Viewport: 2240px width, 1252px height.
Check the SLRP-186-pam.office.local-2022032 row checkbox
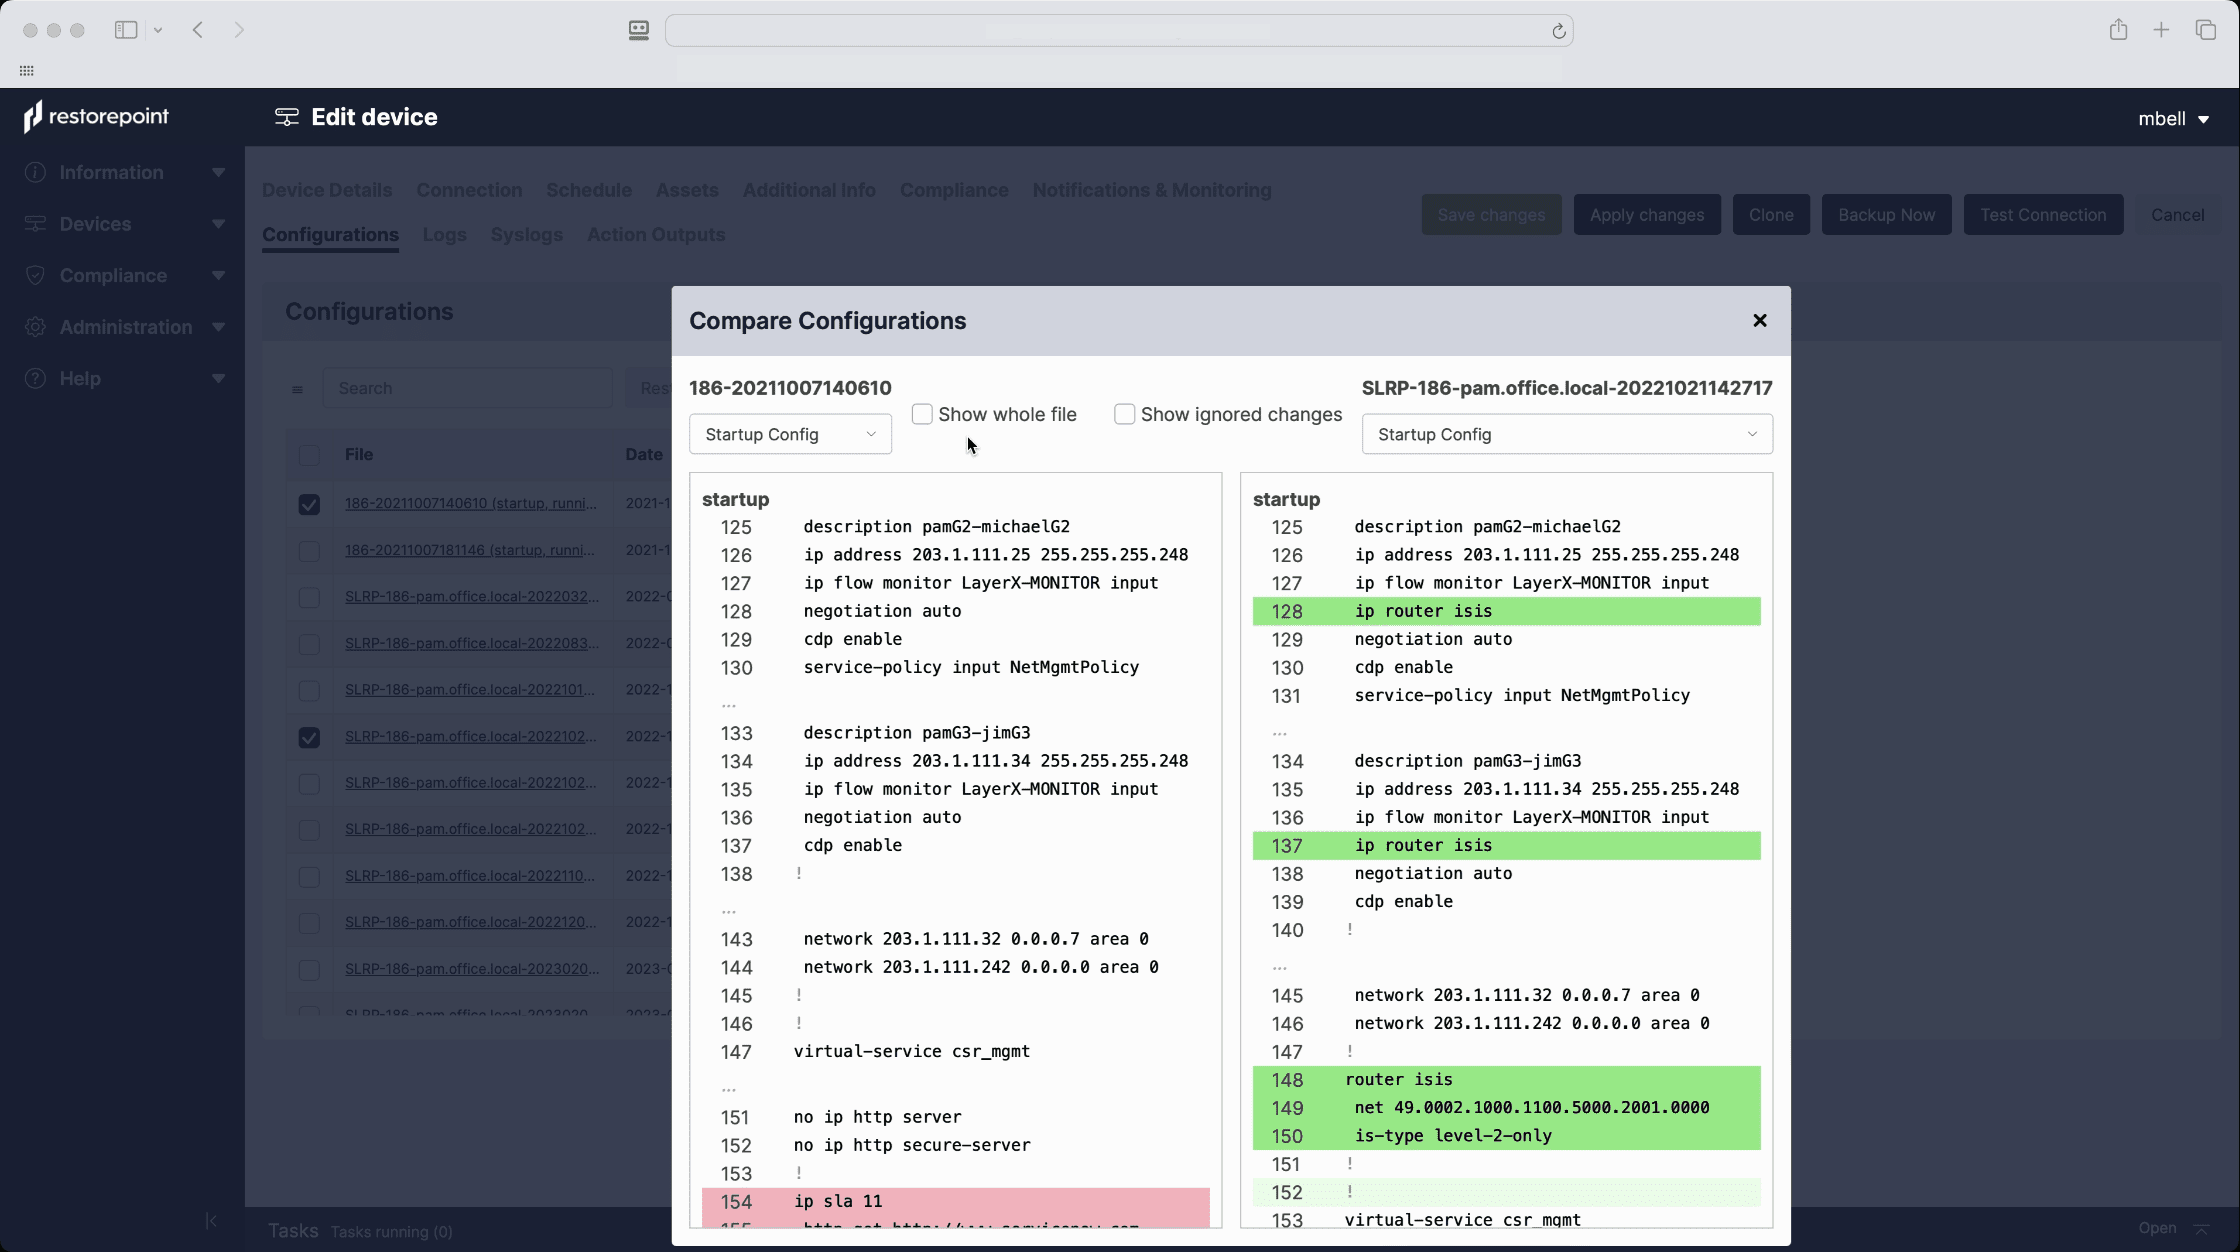[x=309, y=597]
